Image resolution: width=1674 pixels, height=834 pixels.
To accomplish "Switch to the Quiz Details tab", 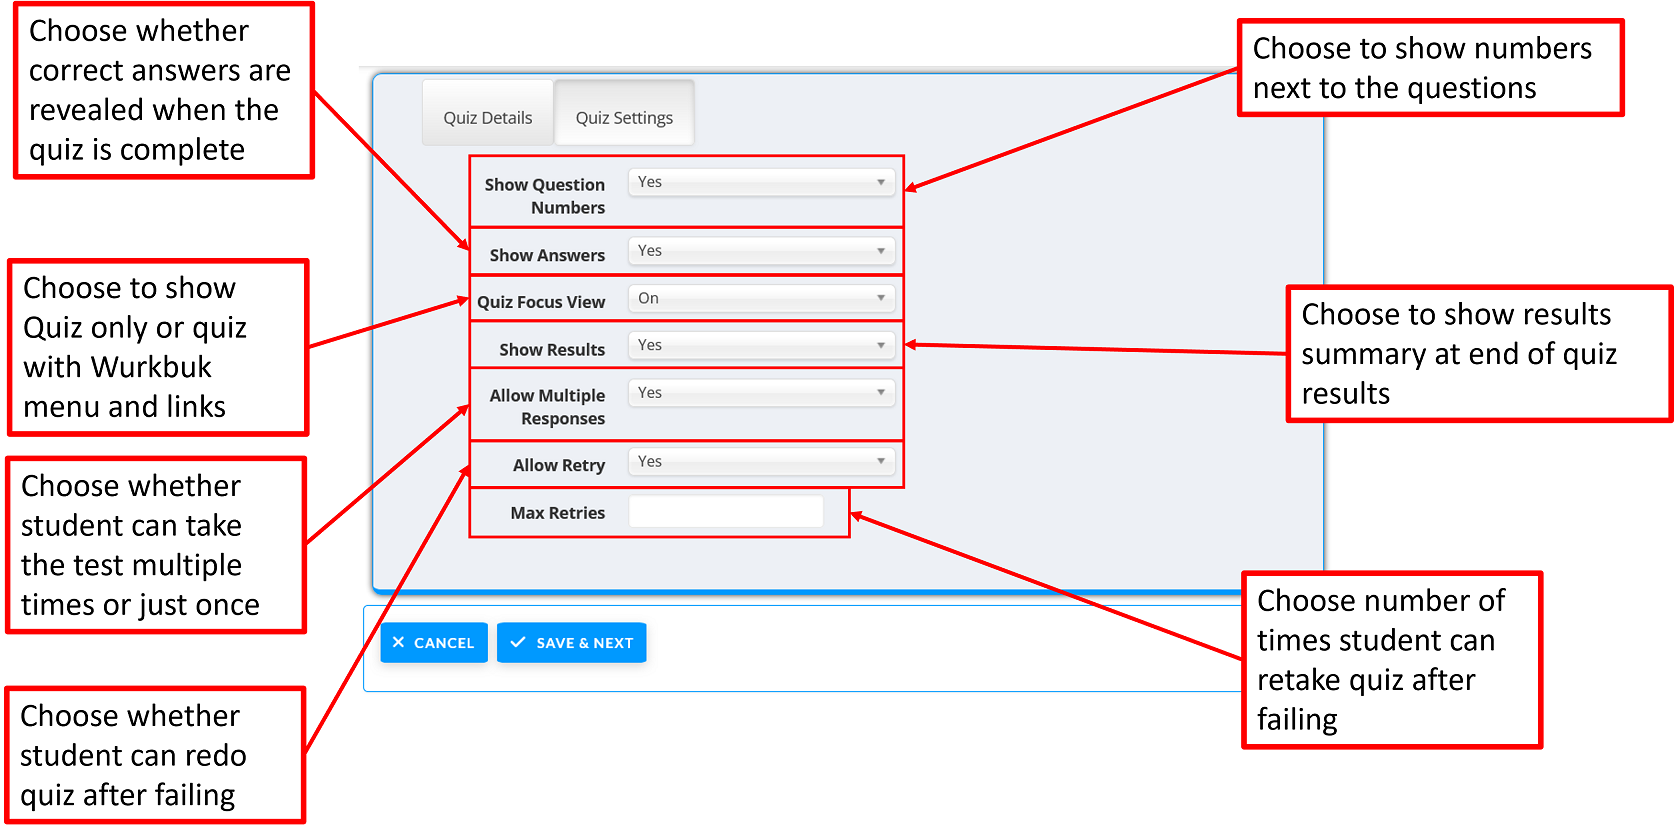I will [x=488, y=117].
